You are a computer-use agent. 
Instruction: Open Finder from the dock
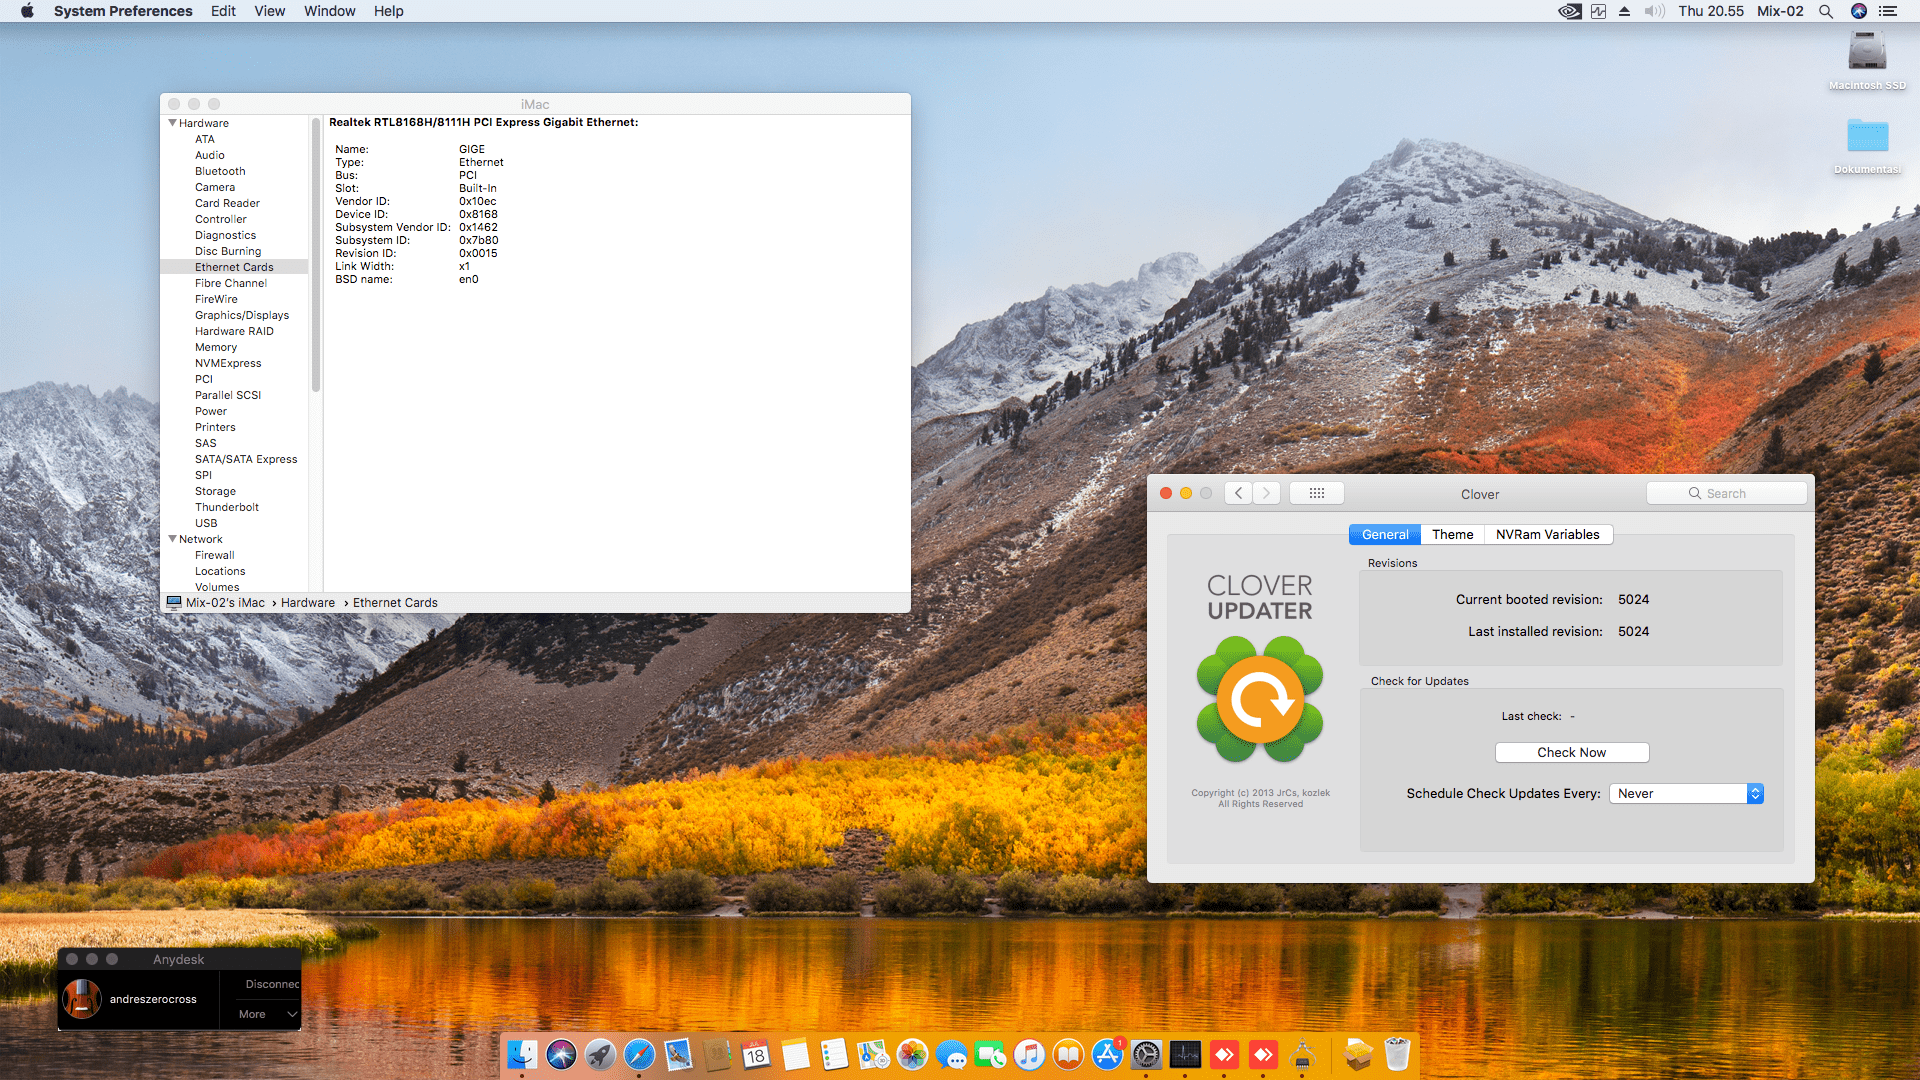(x=522, y=1054)
